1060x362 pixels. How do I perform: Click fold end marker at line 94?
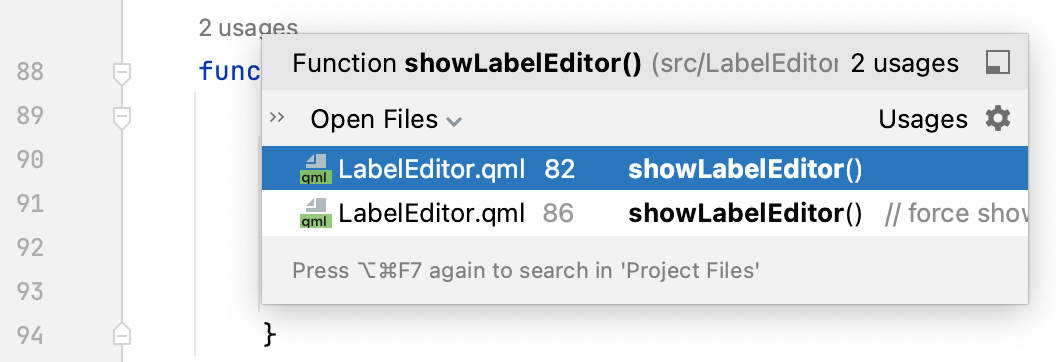122,334
